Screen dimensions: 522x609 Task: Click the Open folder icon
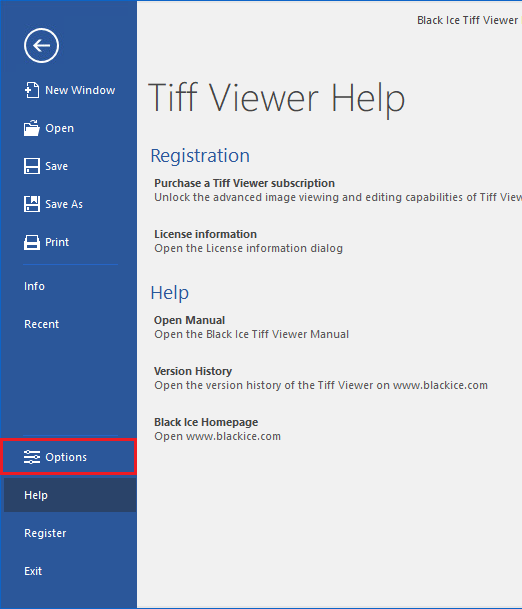31,128
